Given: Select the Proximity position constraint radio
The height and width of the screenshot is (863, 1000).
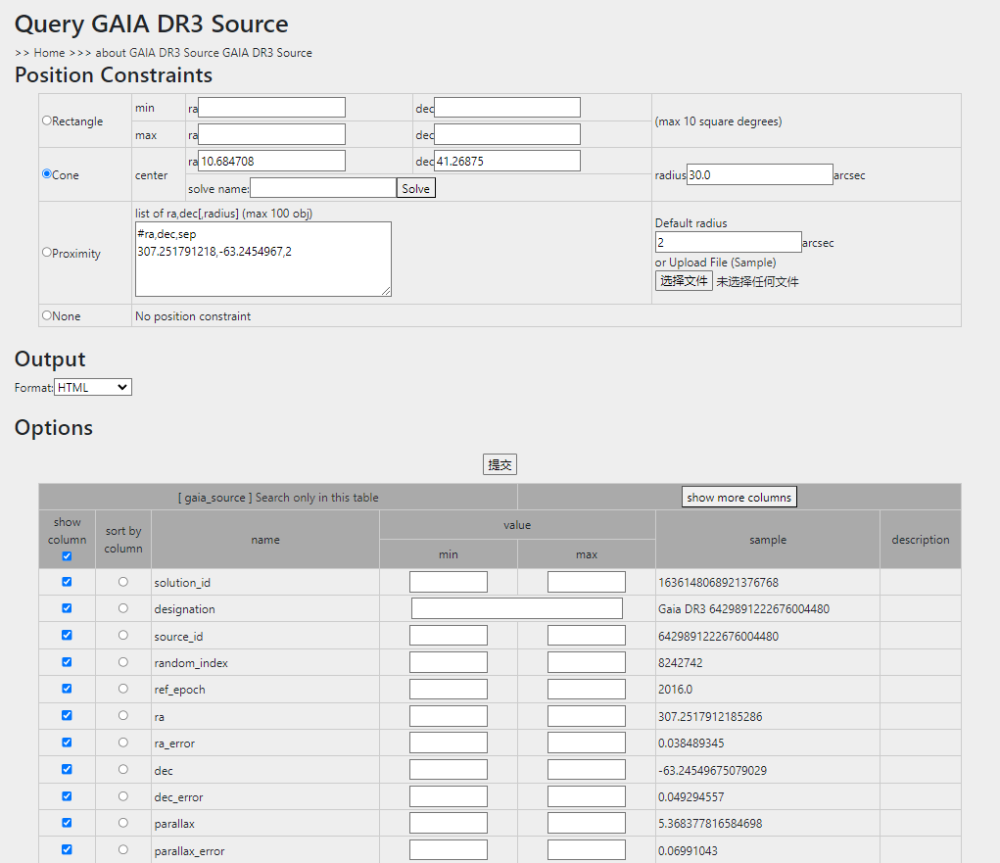Looking at the screenshot, I should coord(47,252).
